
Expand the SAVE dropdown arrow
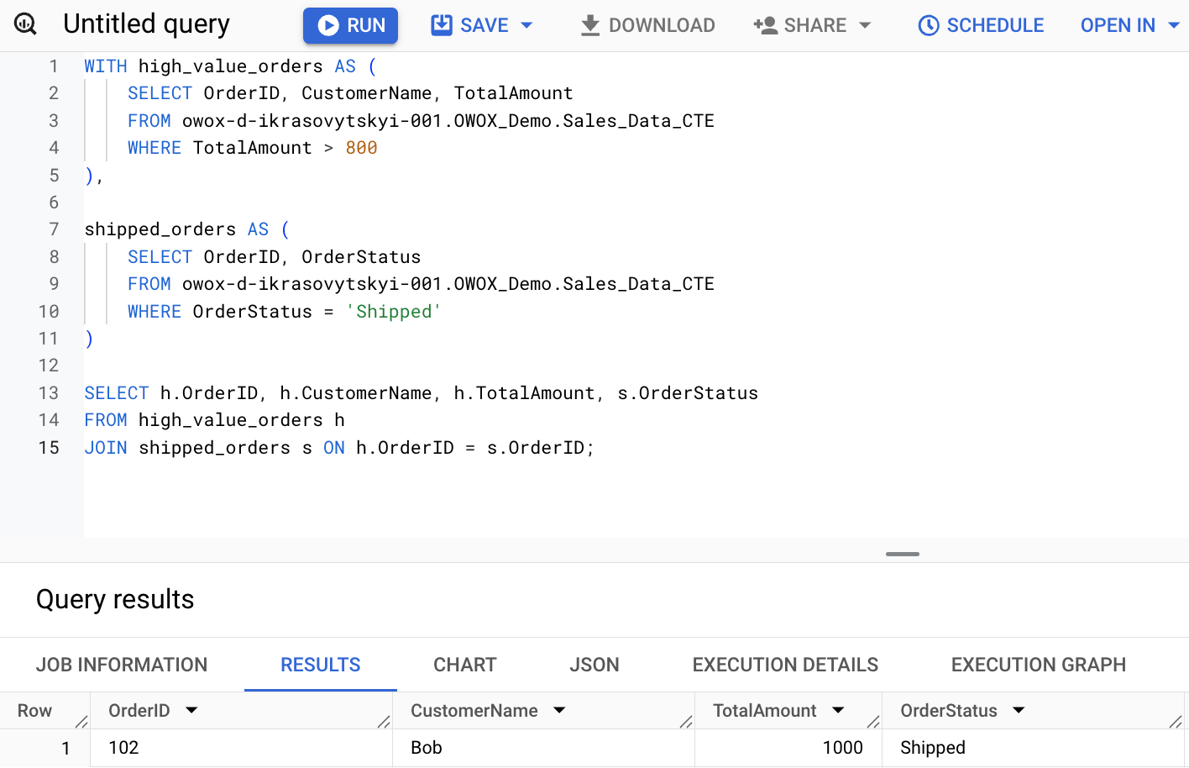pos(527,26)
